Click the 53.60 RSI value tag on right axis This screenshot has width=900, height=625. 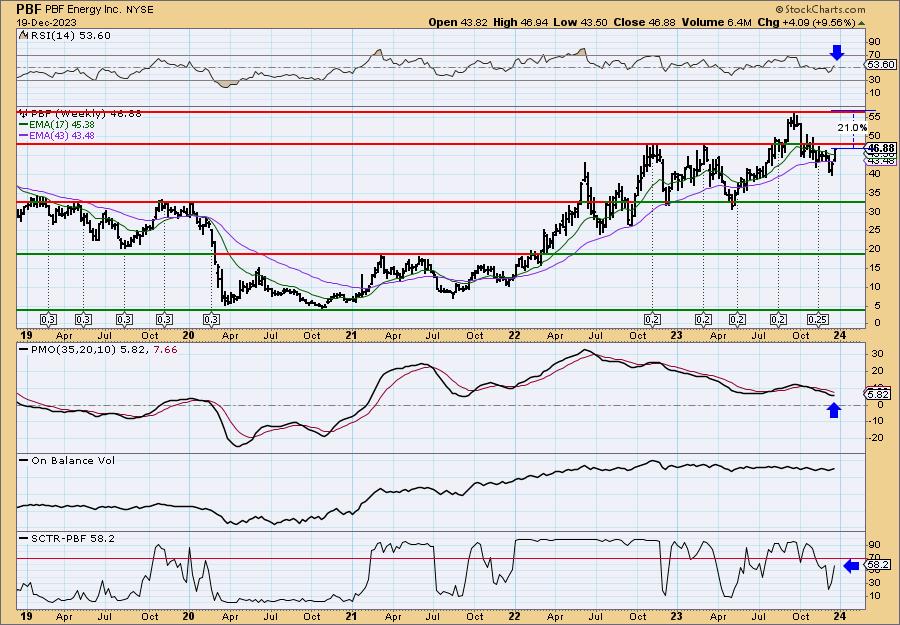(882, 65)
